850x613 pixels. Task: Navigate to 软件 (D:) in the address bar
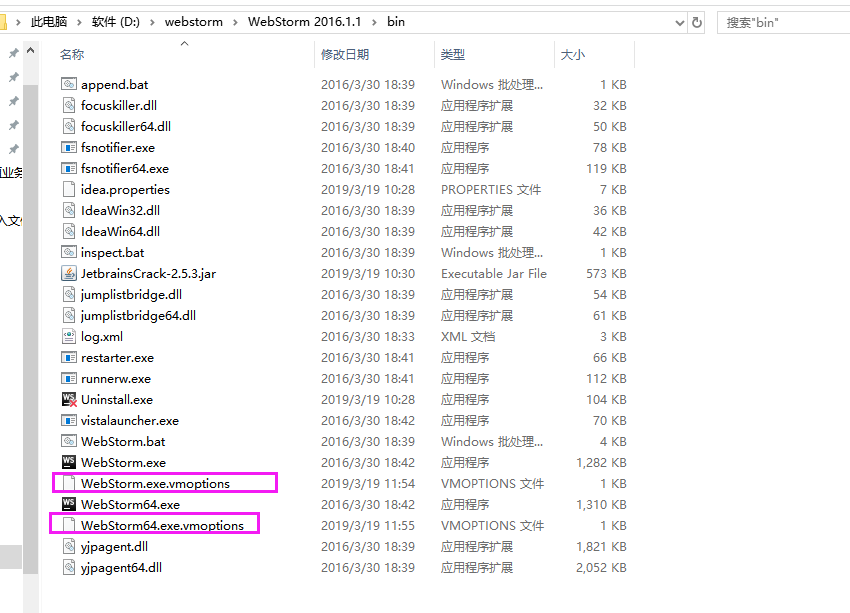[x=115, y=22]
